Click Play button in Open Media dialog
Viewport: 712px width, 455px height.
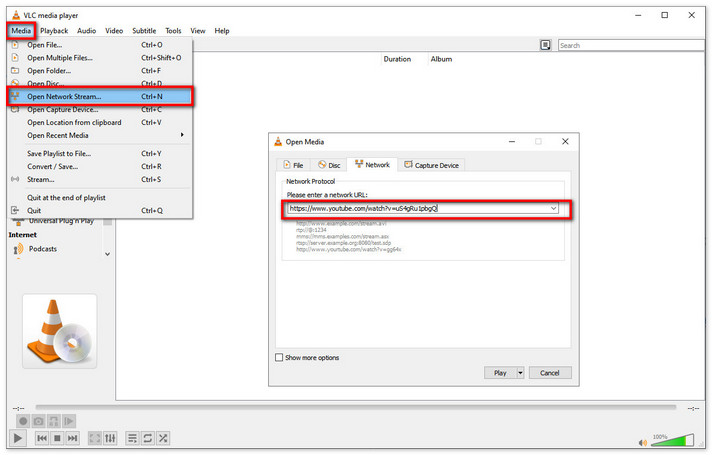click(x=500, y=373)
